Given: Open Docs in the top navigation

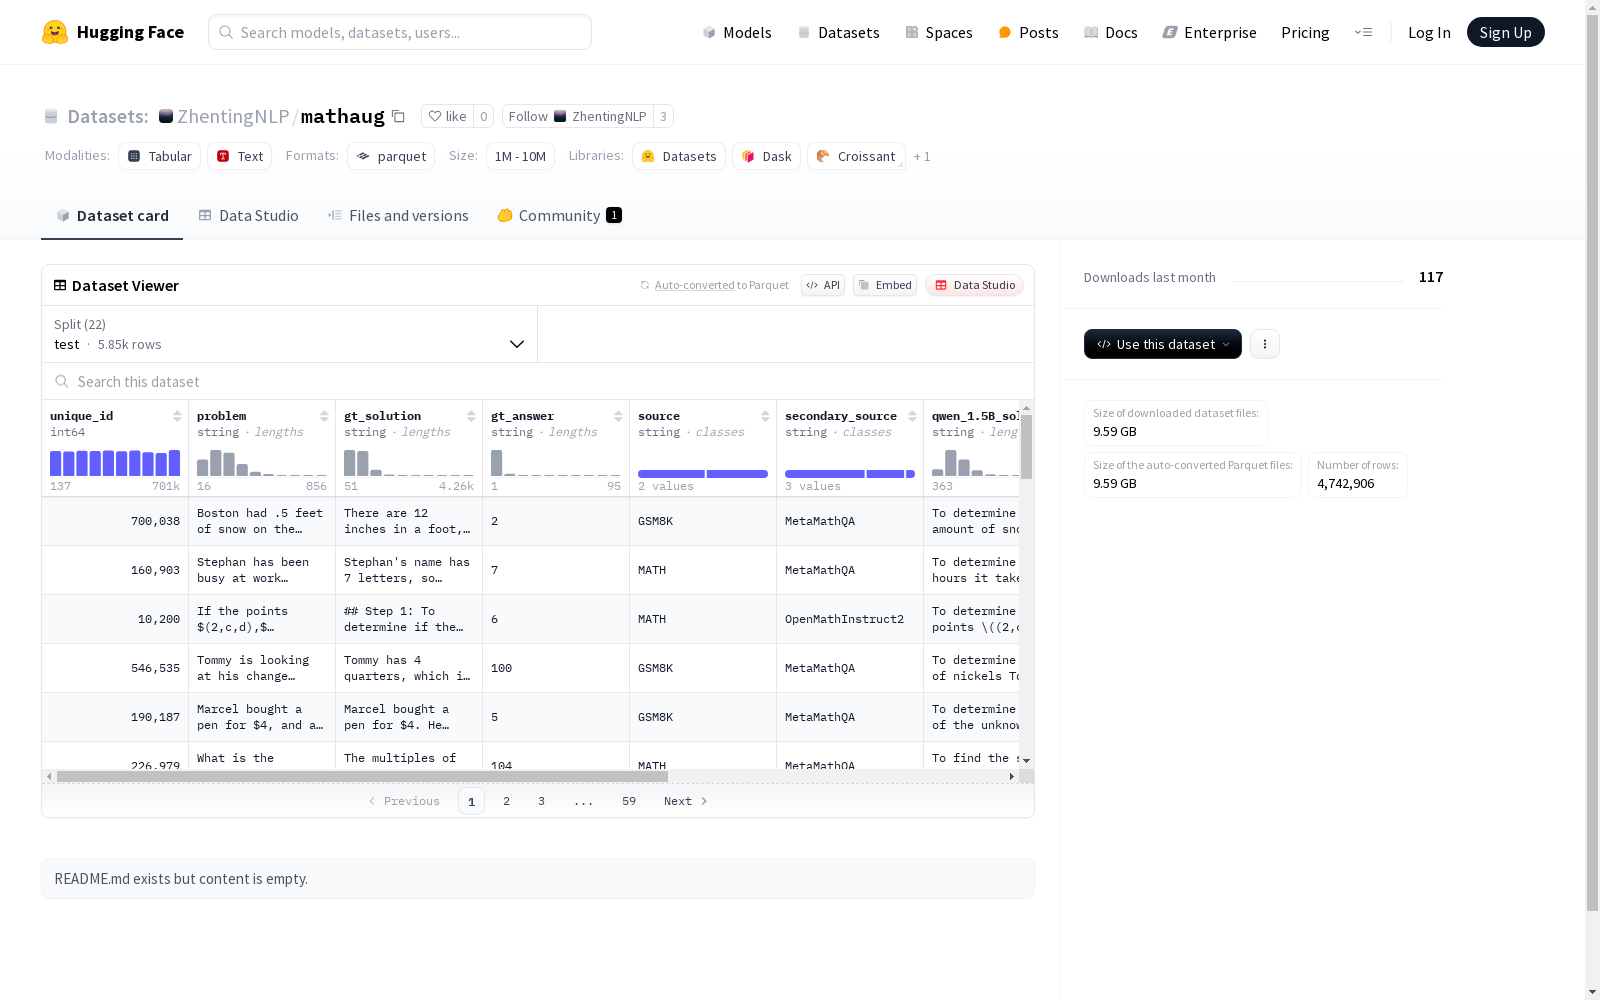Looking at the screenshot, I should tap(1111, 32).
